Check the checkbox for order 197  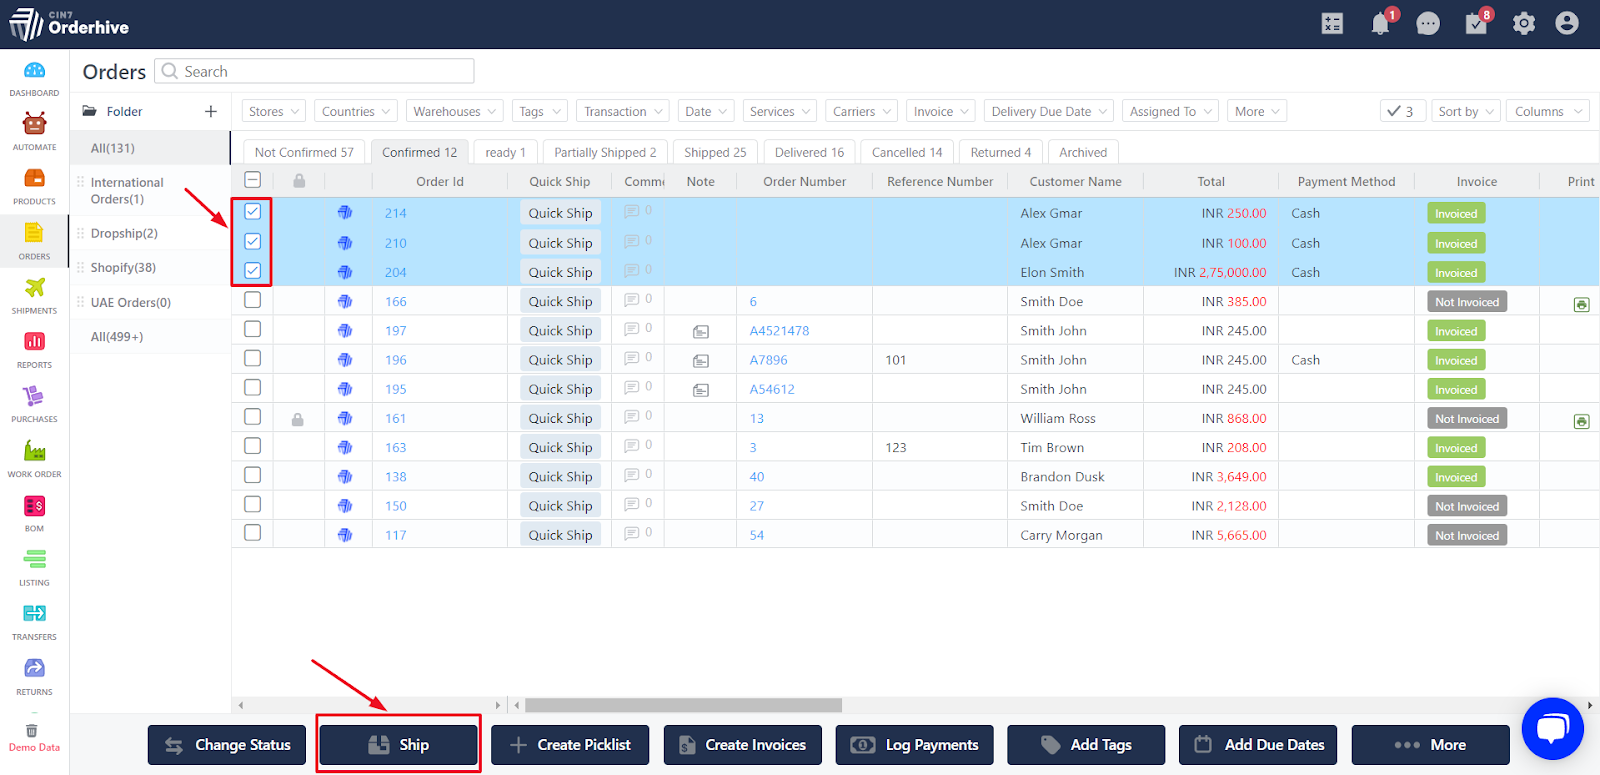(x=253, y=329)
